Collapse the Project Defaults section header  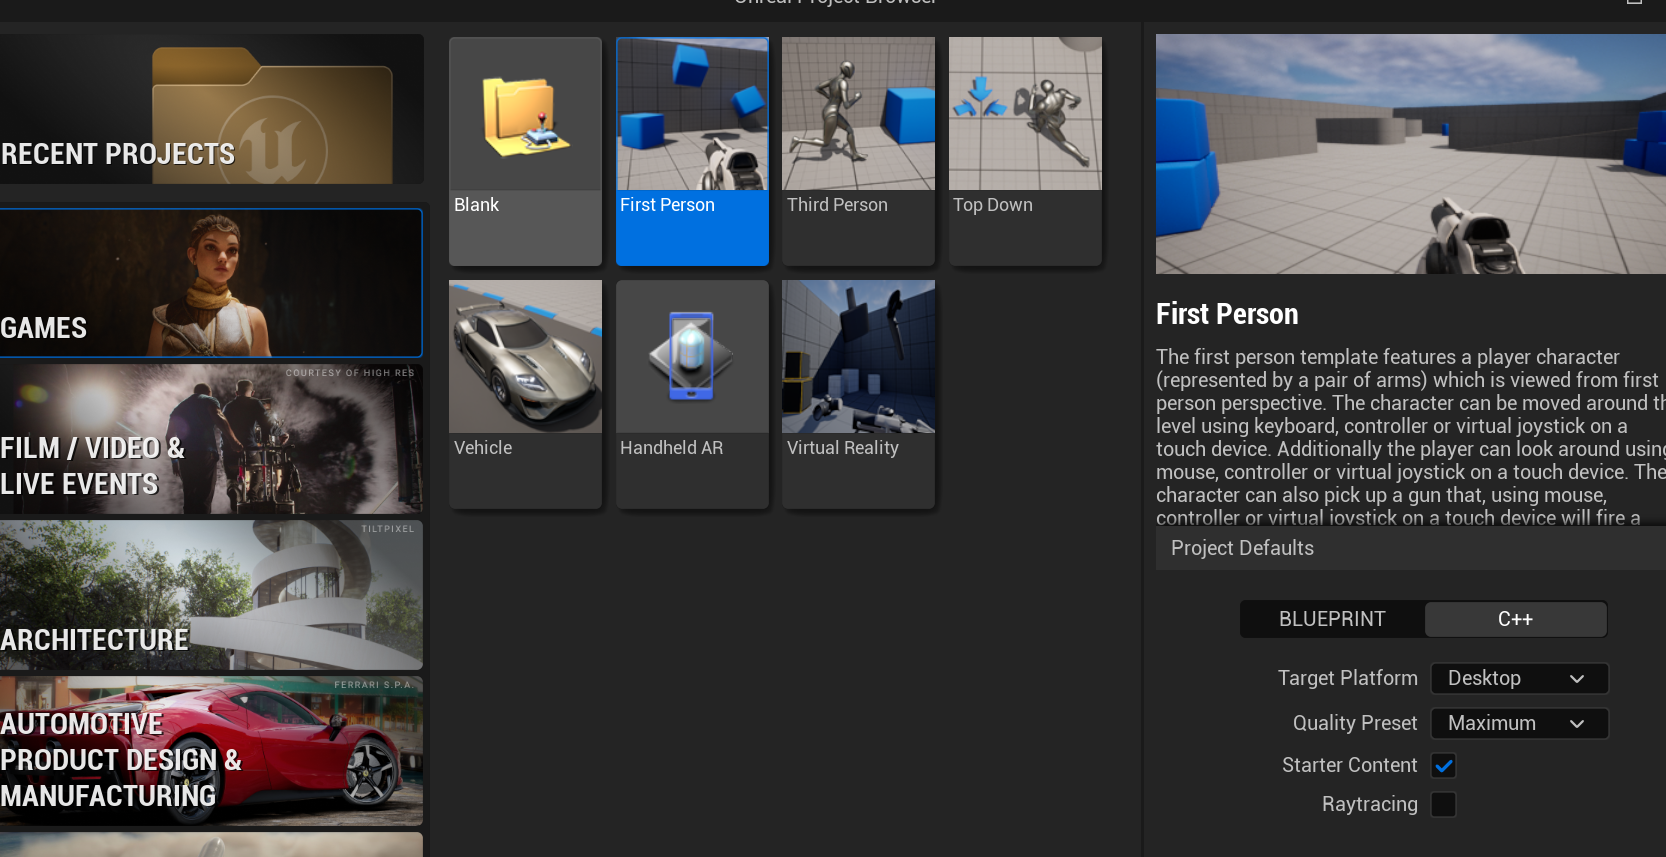1410,548
